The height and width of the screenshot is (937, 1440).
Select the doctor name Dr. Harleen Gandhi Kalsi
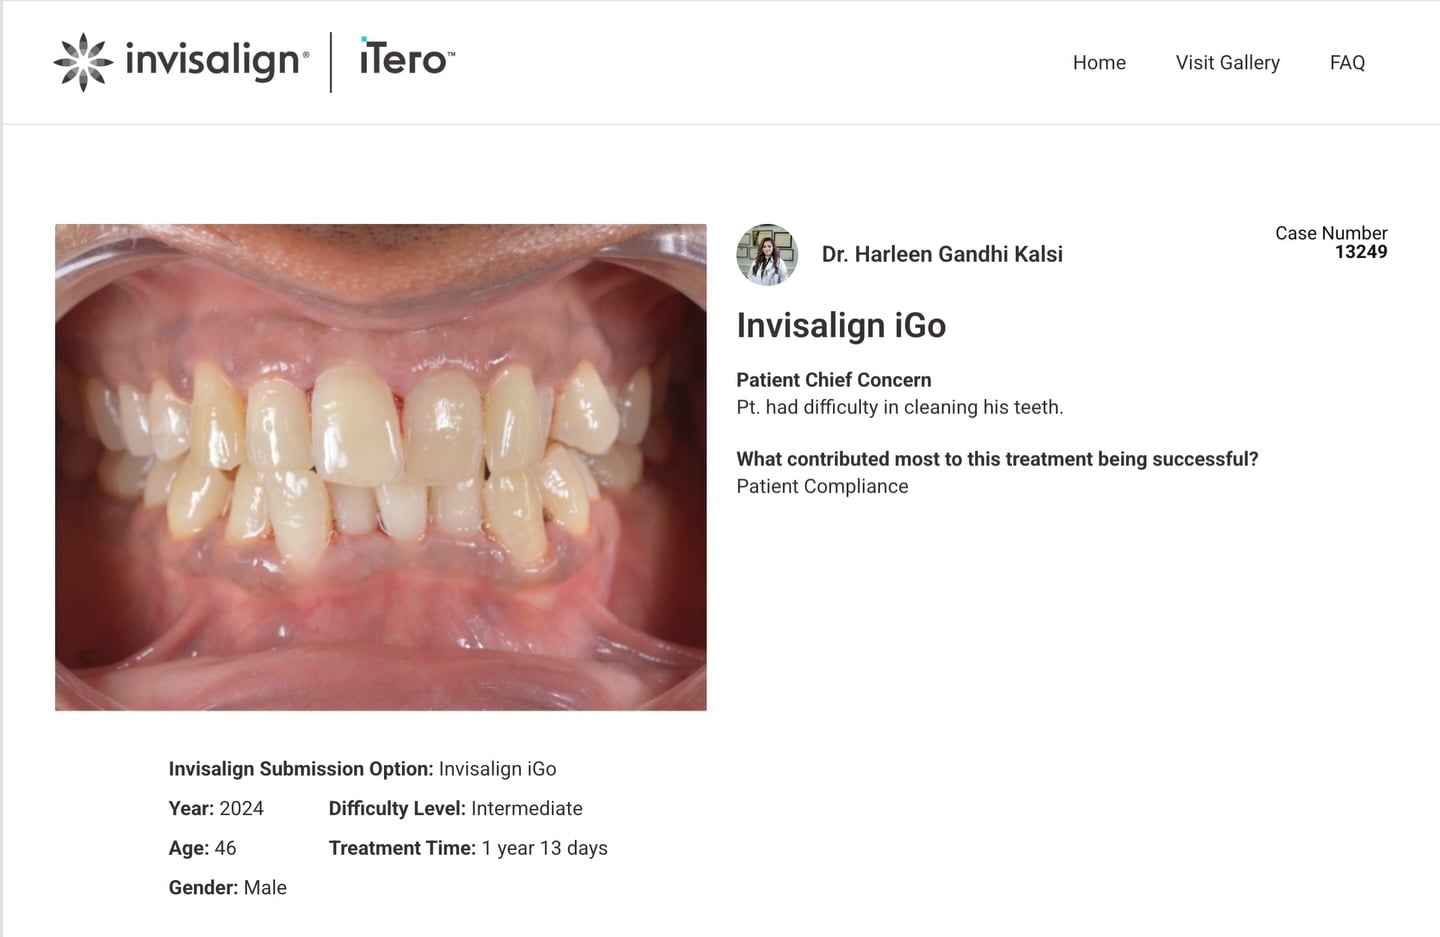tap(942, 254)
